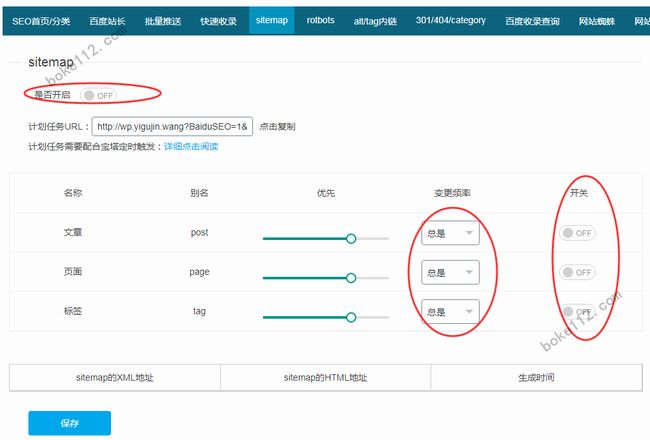Image resolution: width=650 pixels, height=440 pixels.
Task: Click the 开关 column header
Action: point(579,193)
